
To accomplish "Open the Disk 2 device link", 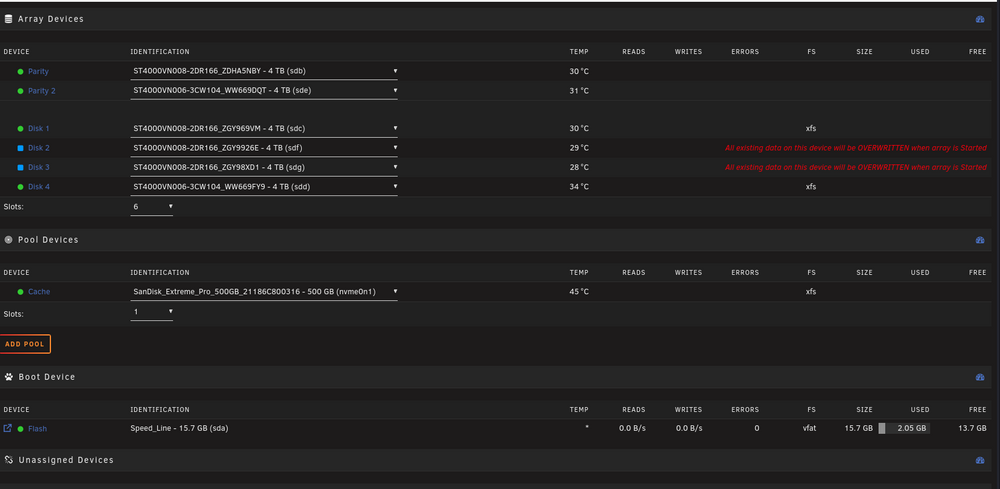I will (38, 148).
